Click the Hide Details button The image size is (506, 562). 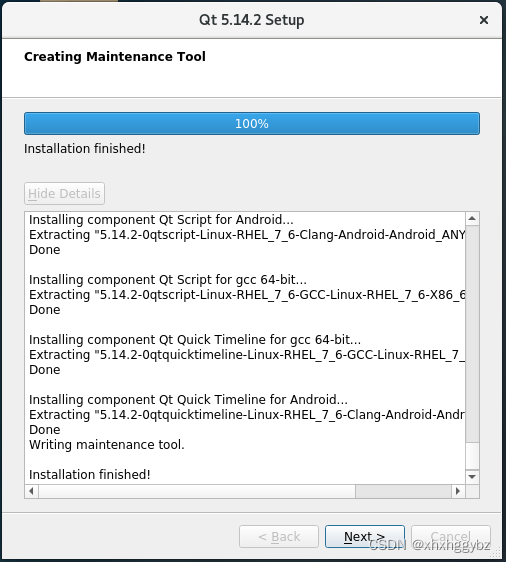(65, 194)
